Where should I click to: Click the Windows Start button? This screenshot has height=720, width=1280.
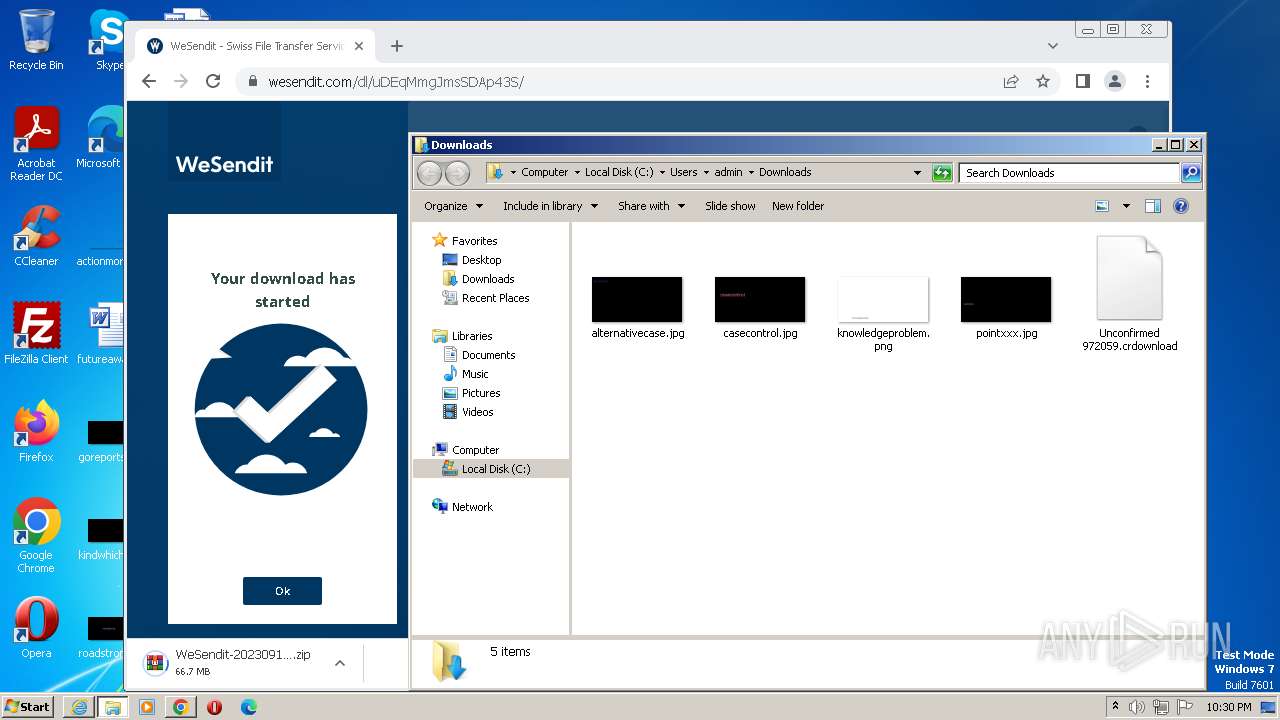coord(27,706)
